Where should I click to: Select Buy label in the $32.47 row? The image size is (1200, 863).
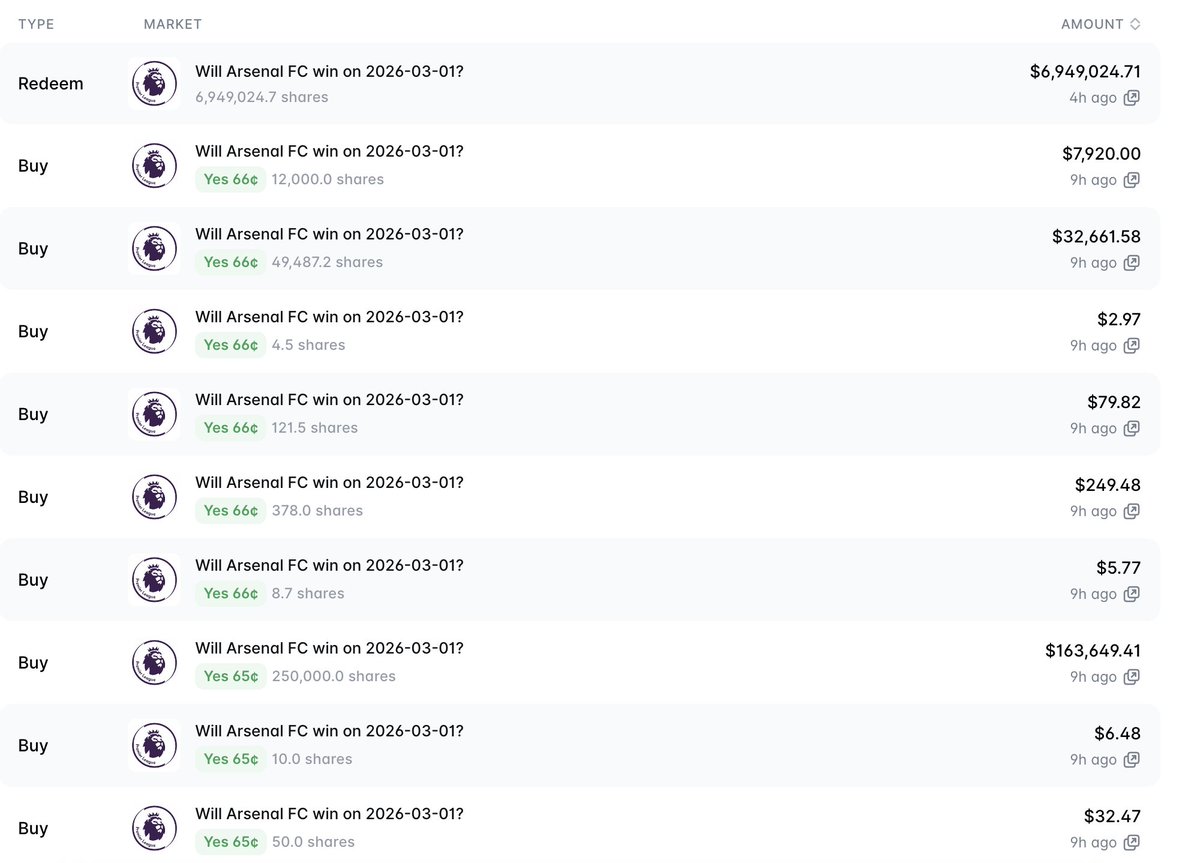point(33,828)
